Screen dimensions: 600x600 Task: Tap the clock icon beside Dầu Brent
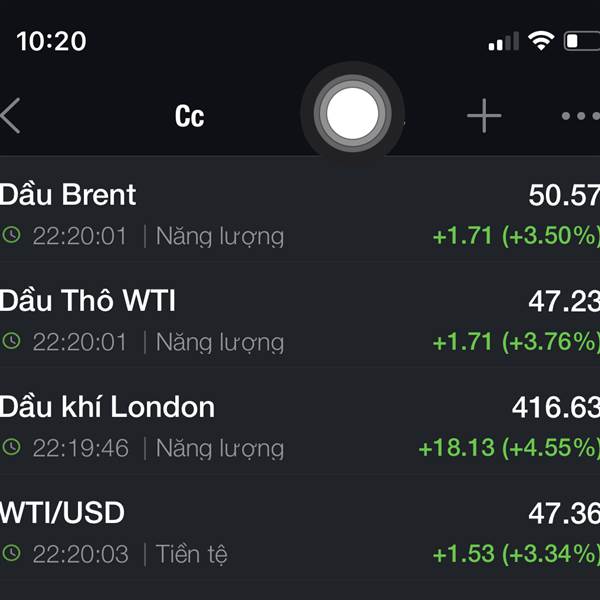click(11, 235)
